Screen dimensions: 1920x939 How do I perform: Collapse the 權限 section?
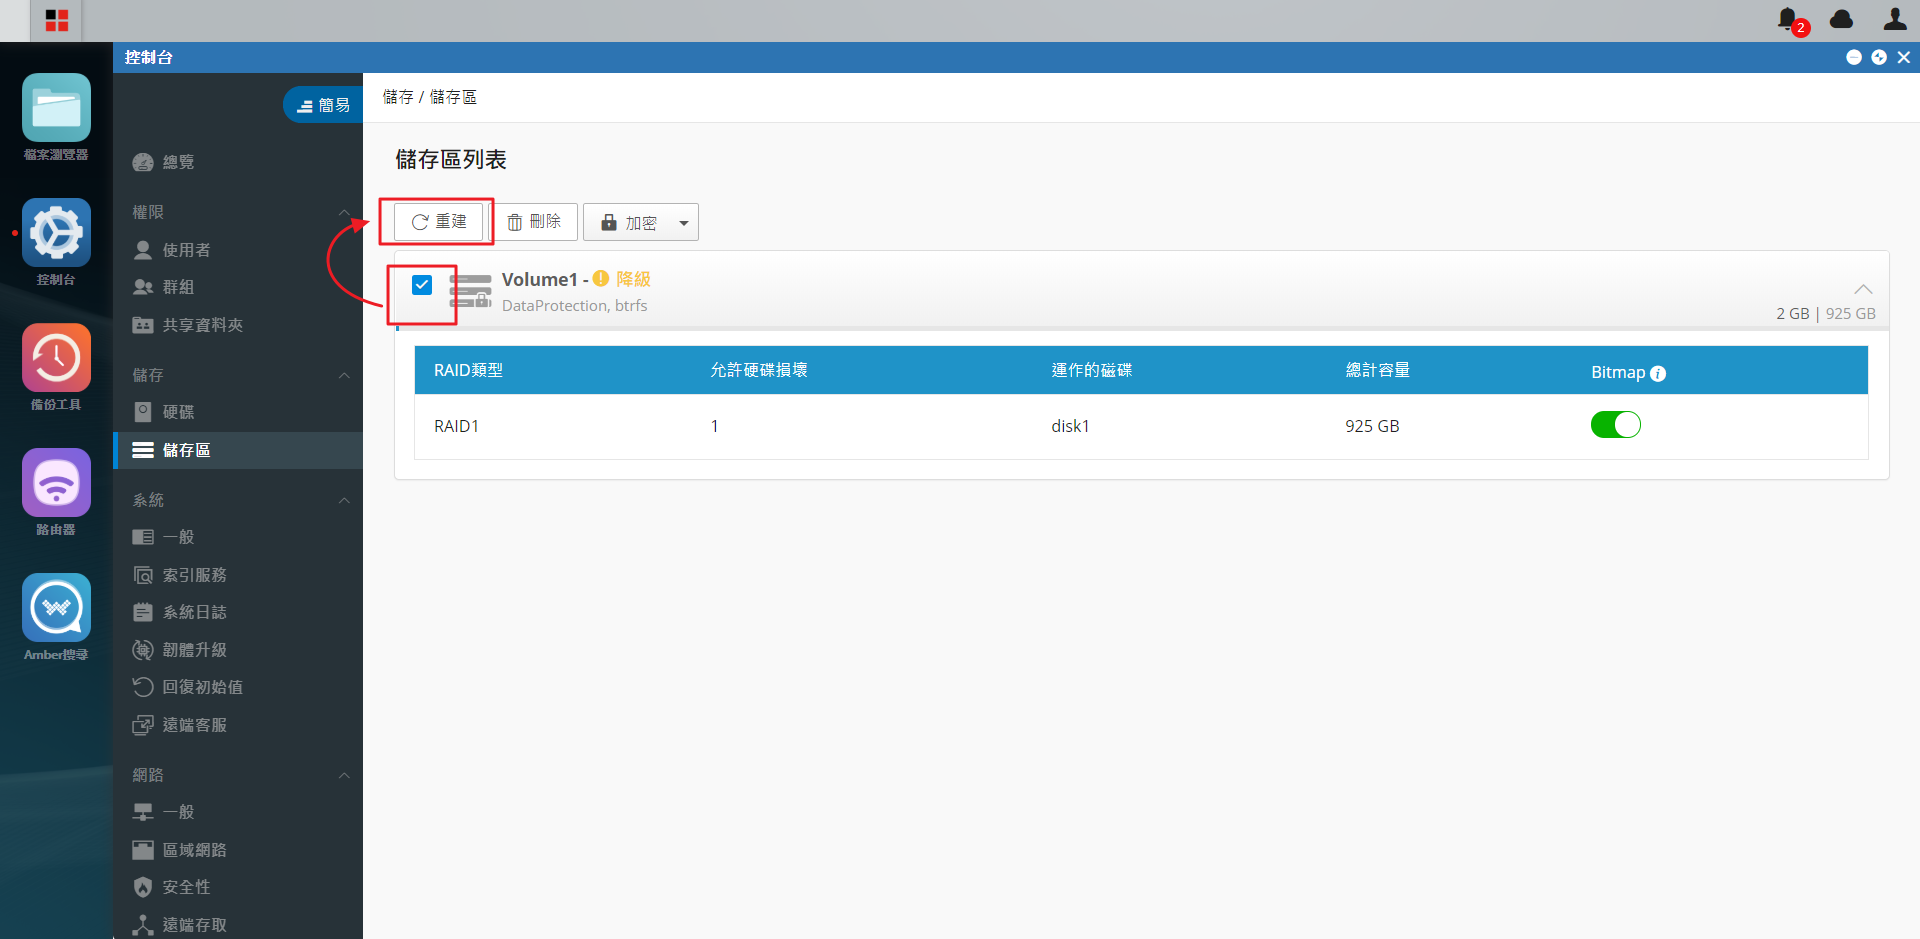point(344,212)
